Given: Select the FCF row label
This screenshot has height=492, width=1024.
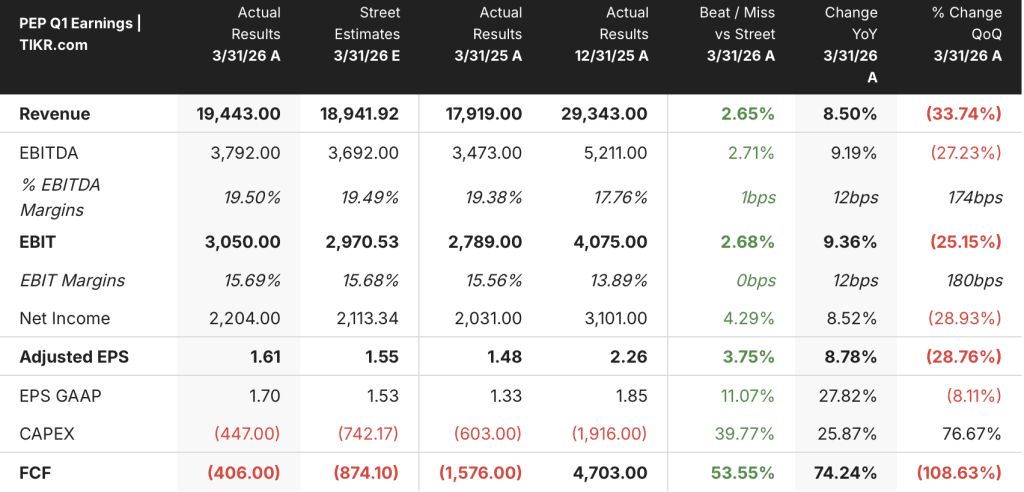Looking at the screenshot, I should [x=34, y=472].
